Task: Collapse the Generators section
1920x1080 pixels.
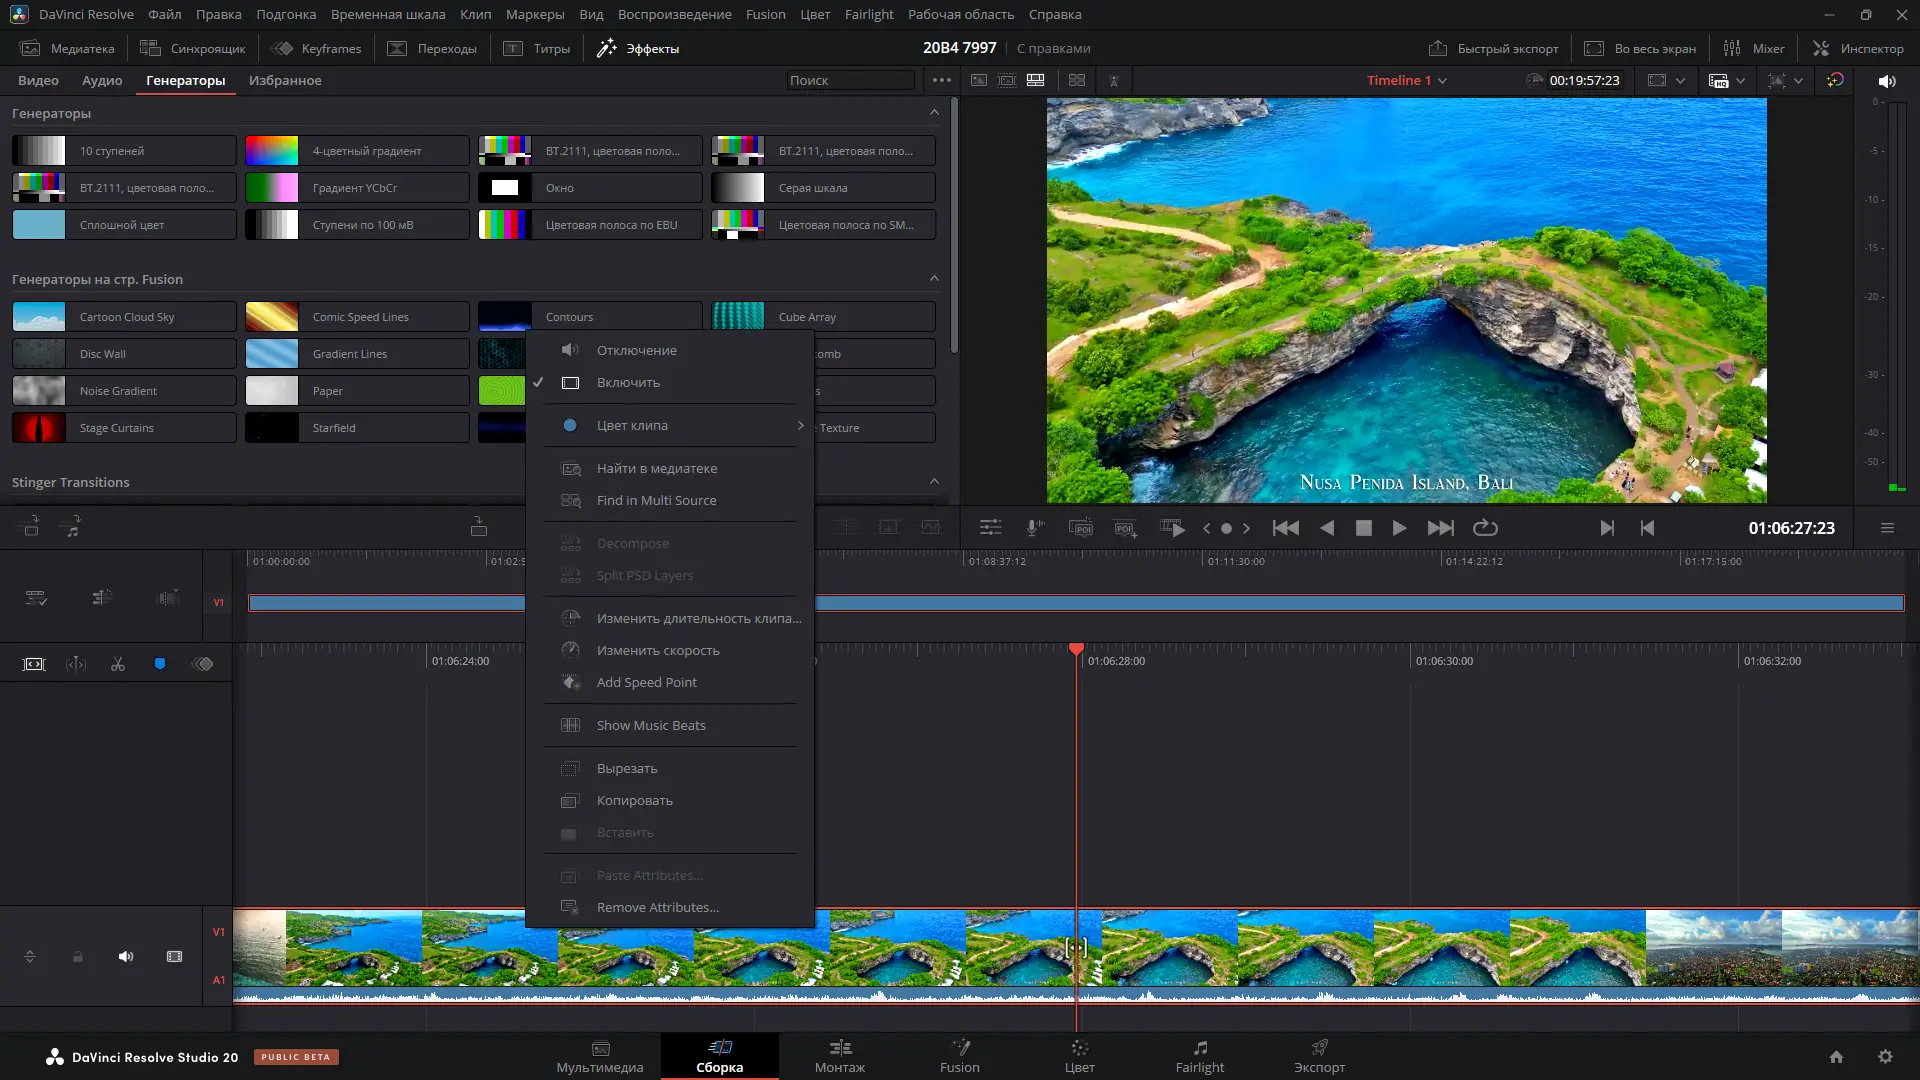Action: (934, 113)
